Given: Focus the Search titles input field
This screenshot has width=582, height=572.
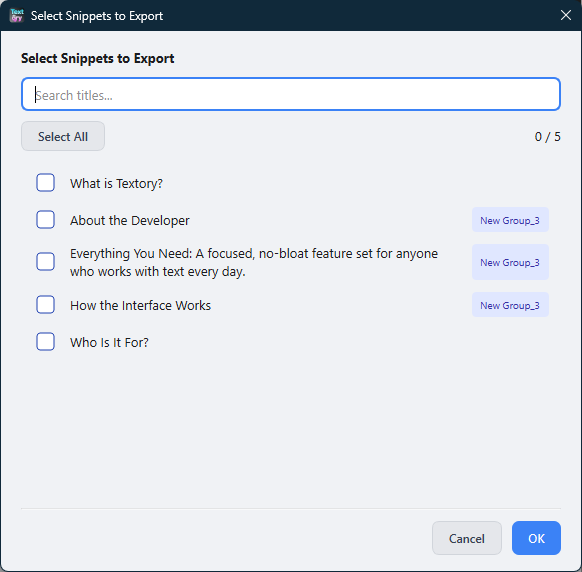Looking at the screenshot, I should coord(291,94).
